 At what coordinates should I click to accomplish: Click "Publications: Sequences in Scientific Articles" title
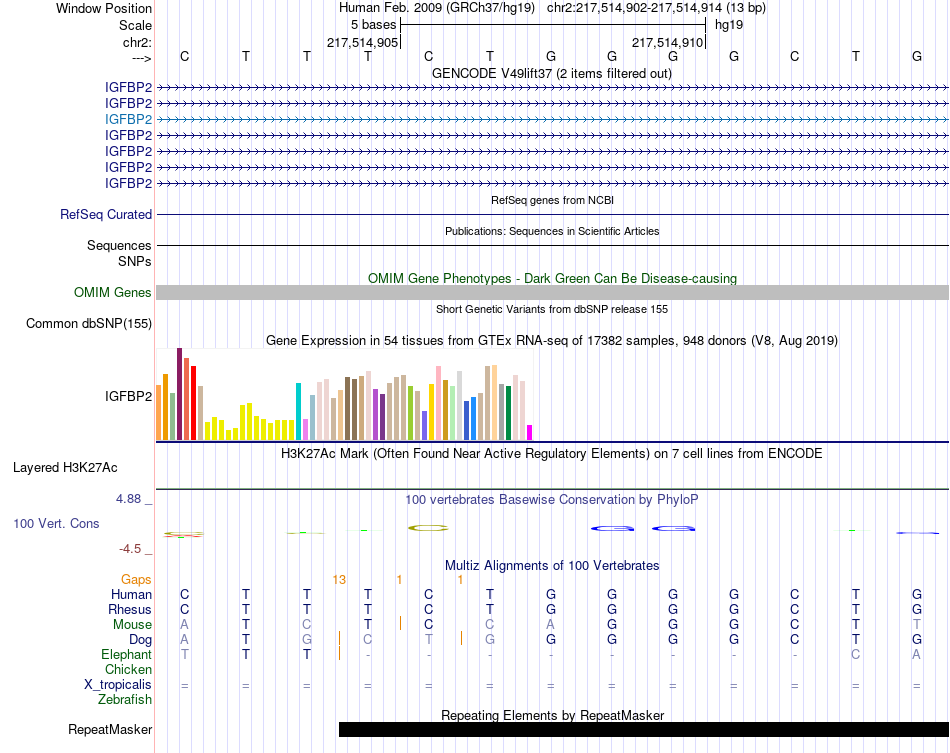click(552, 231)
